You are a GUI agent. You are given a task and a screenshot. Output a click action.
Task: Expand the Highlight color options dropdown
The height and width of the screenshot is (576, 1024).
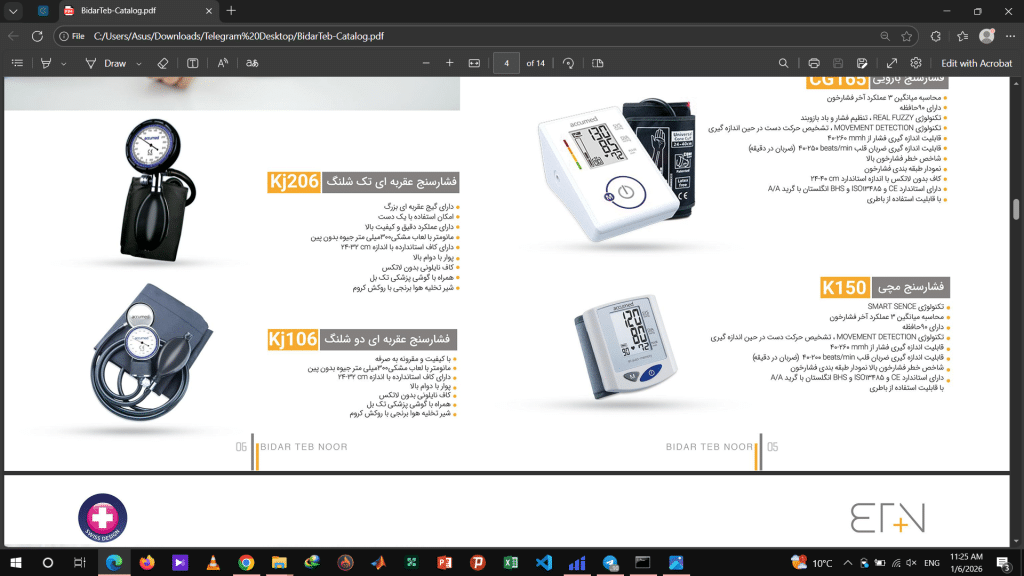point(63,63)
